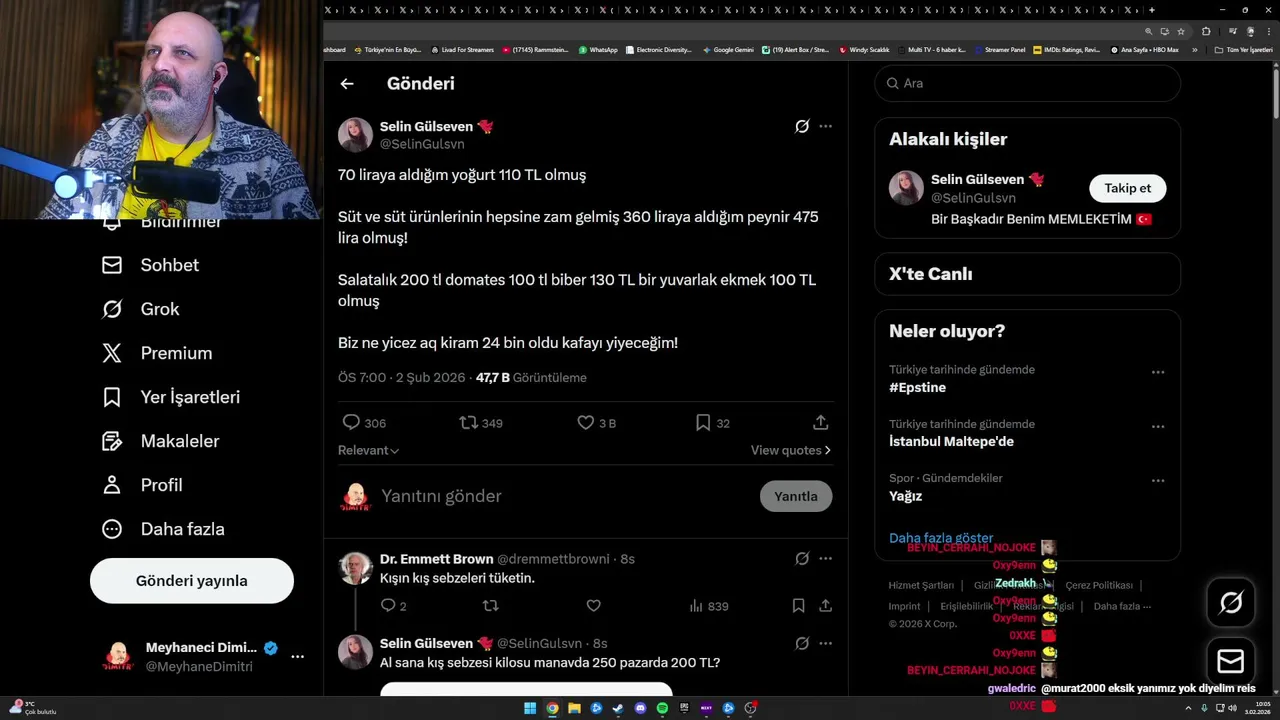This screenshot has width=1280, height=720.
Task: Open the Windows Start button
Action: pos(530,709)
